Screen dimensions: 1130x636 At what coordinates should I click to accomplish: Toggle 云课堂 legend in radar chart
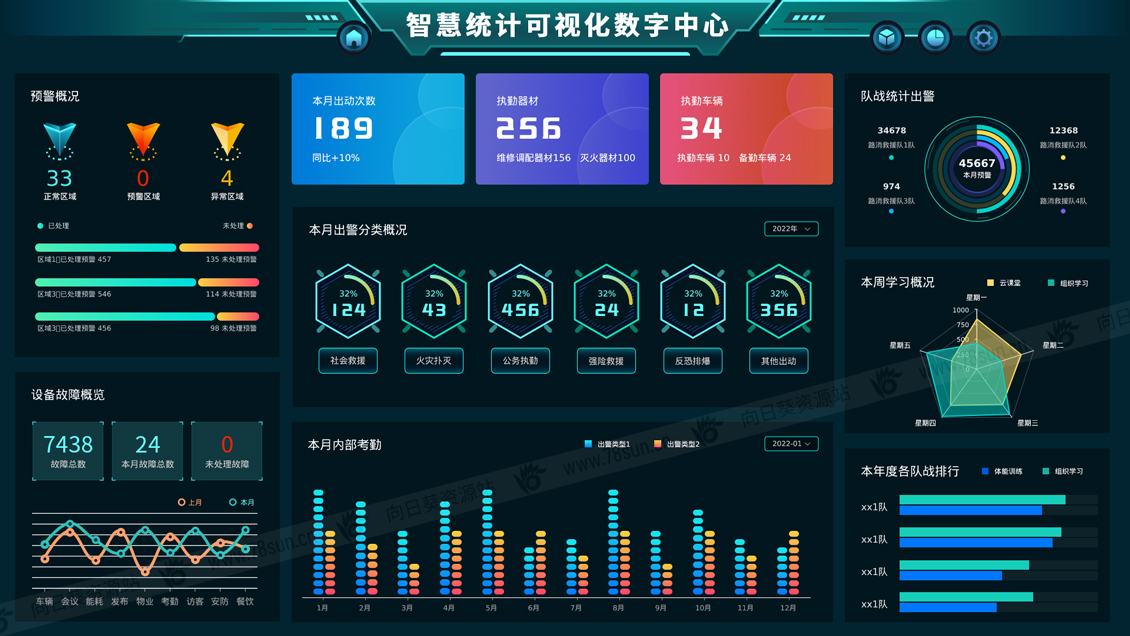[x=1004, y=283]
